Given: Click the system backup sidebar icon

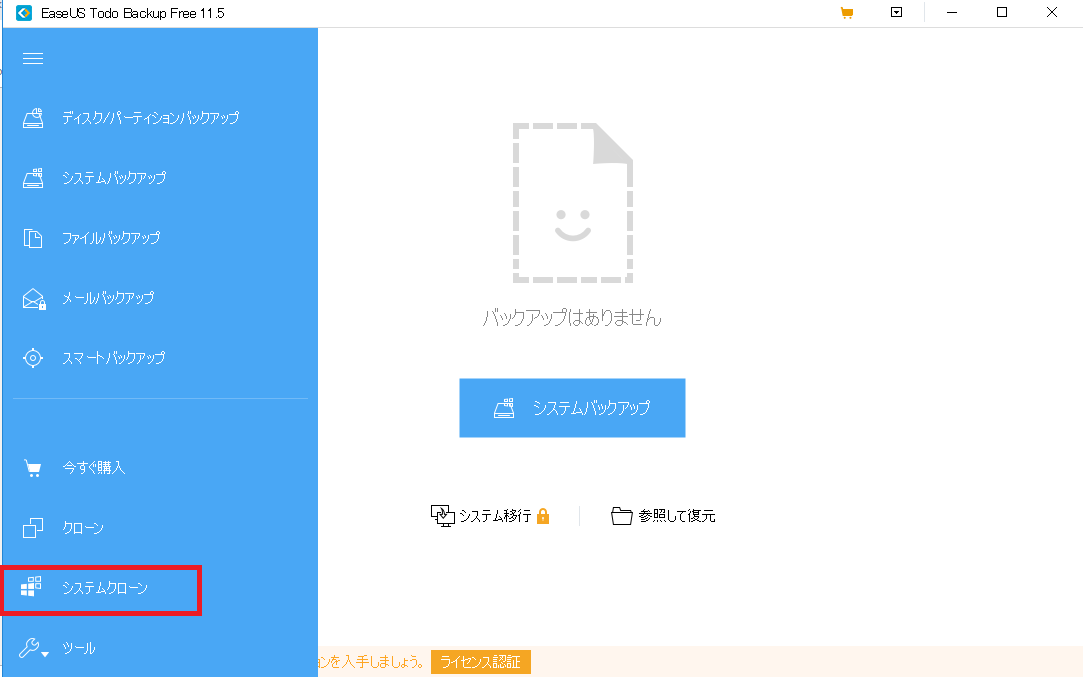Looking at the screenshot, I should (33, 178).
